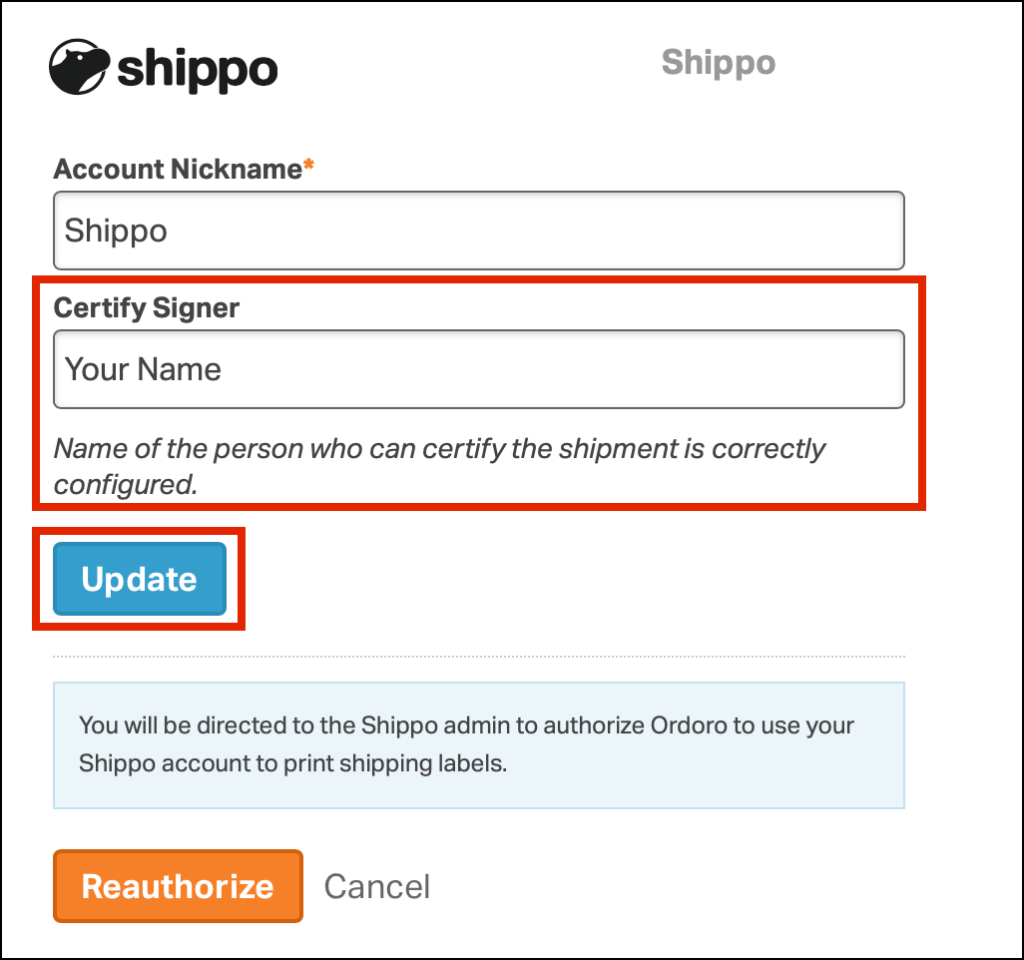Click the print shipping labels sentence line
Image resolution: width=1024 pixels, height=960 pixels.
293,763
